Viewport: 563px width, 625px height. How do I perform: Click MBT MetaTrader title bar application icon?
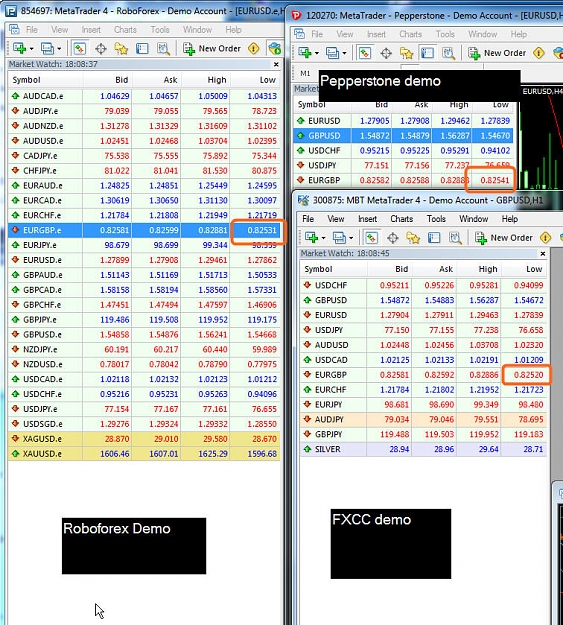tap(303, 200)
